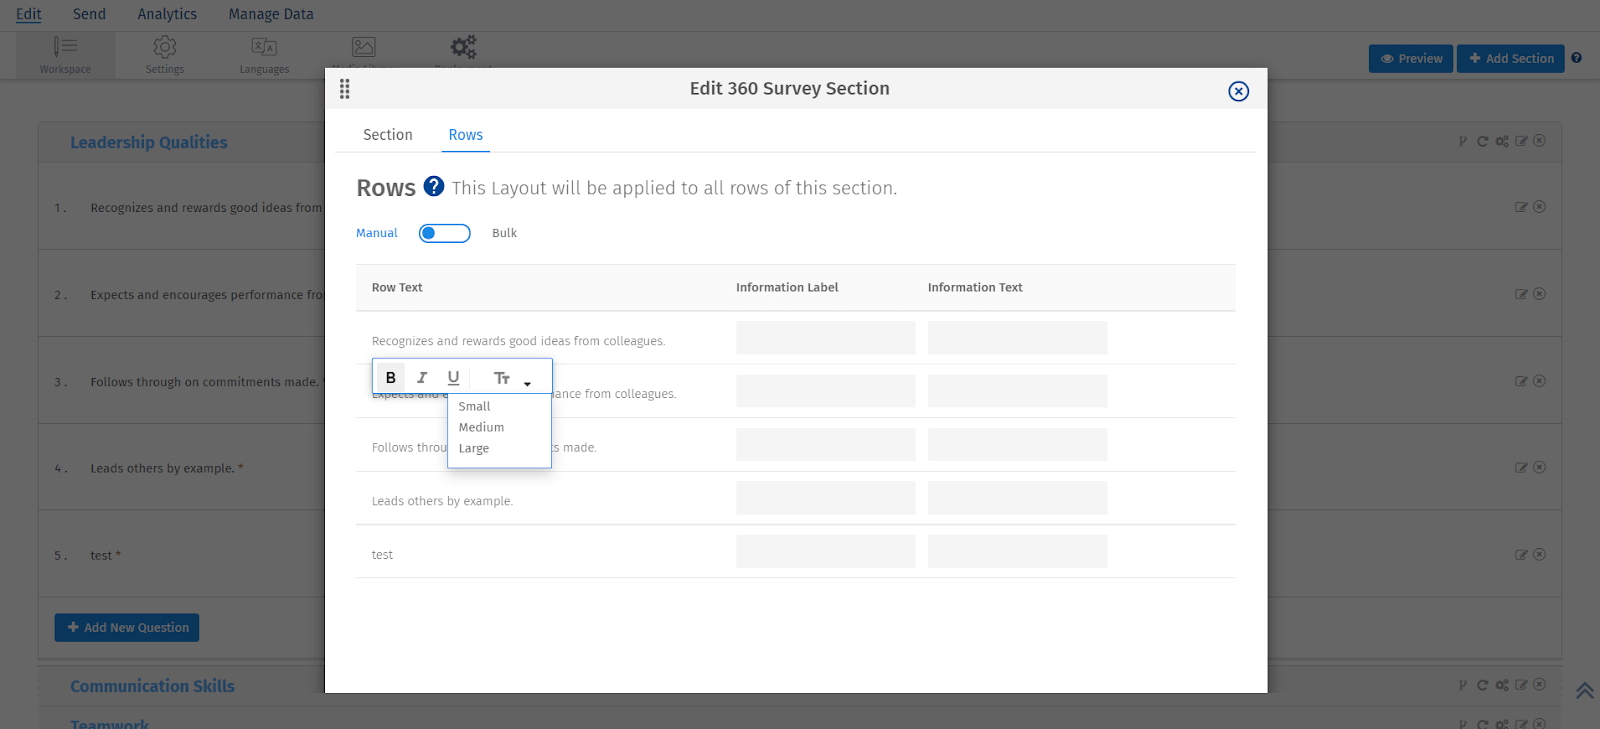The image size is (1600, 729).
Task: Choose Medium text size
Action: (481, 427)
